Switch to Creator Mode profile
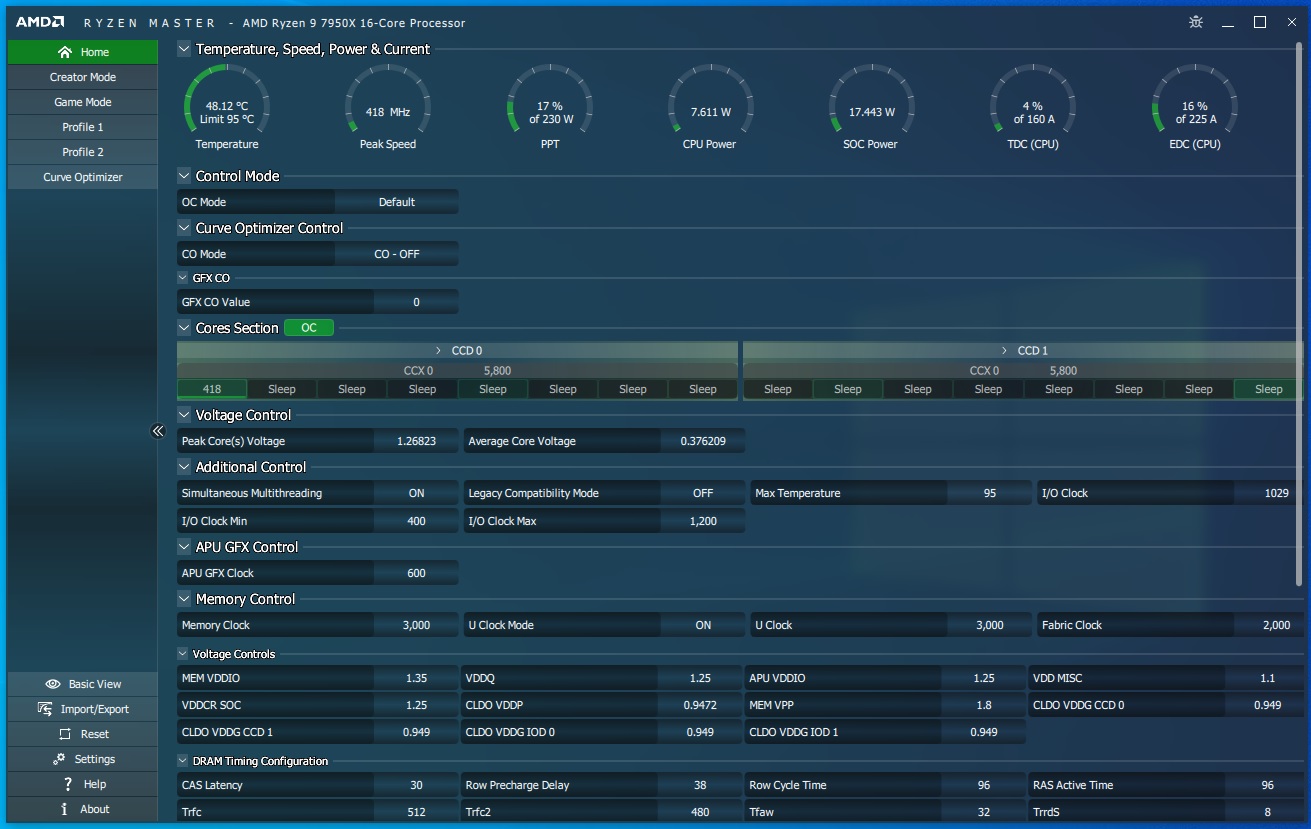Image resolution: width=1311 pixels, height=829 pixels. [x=83, y=77]
